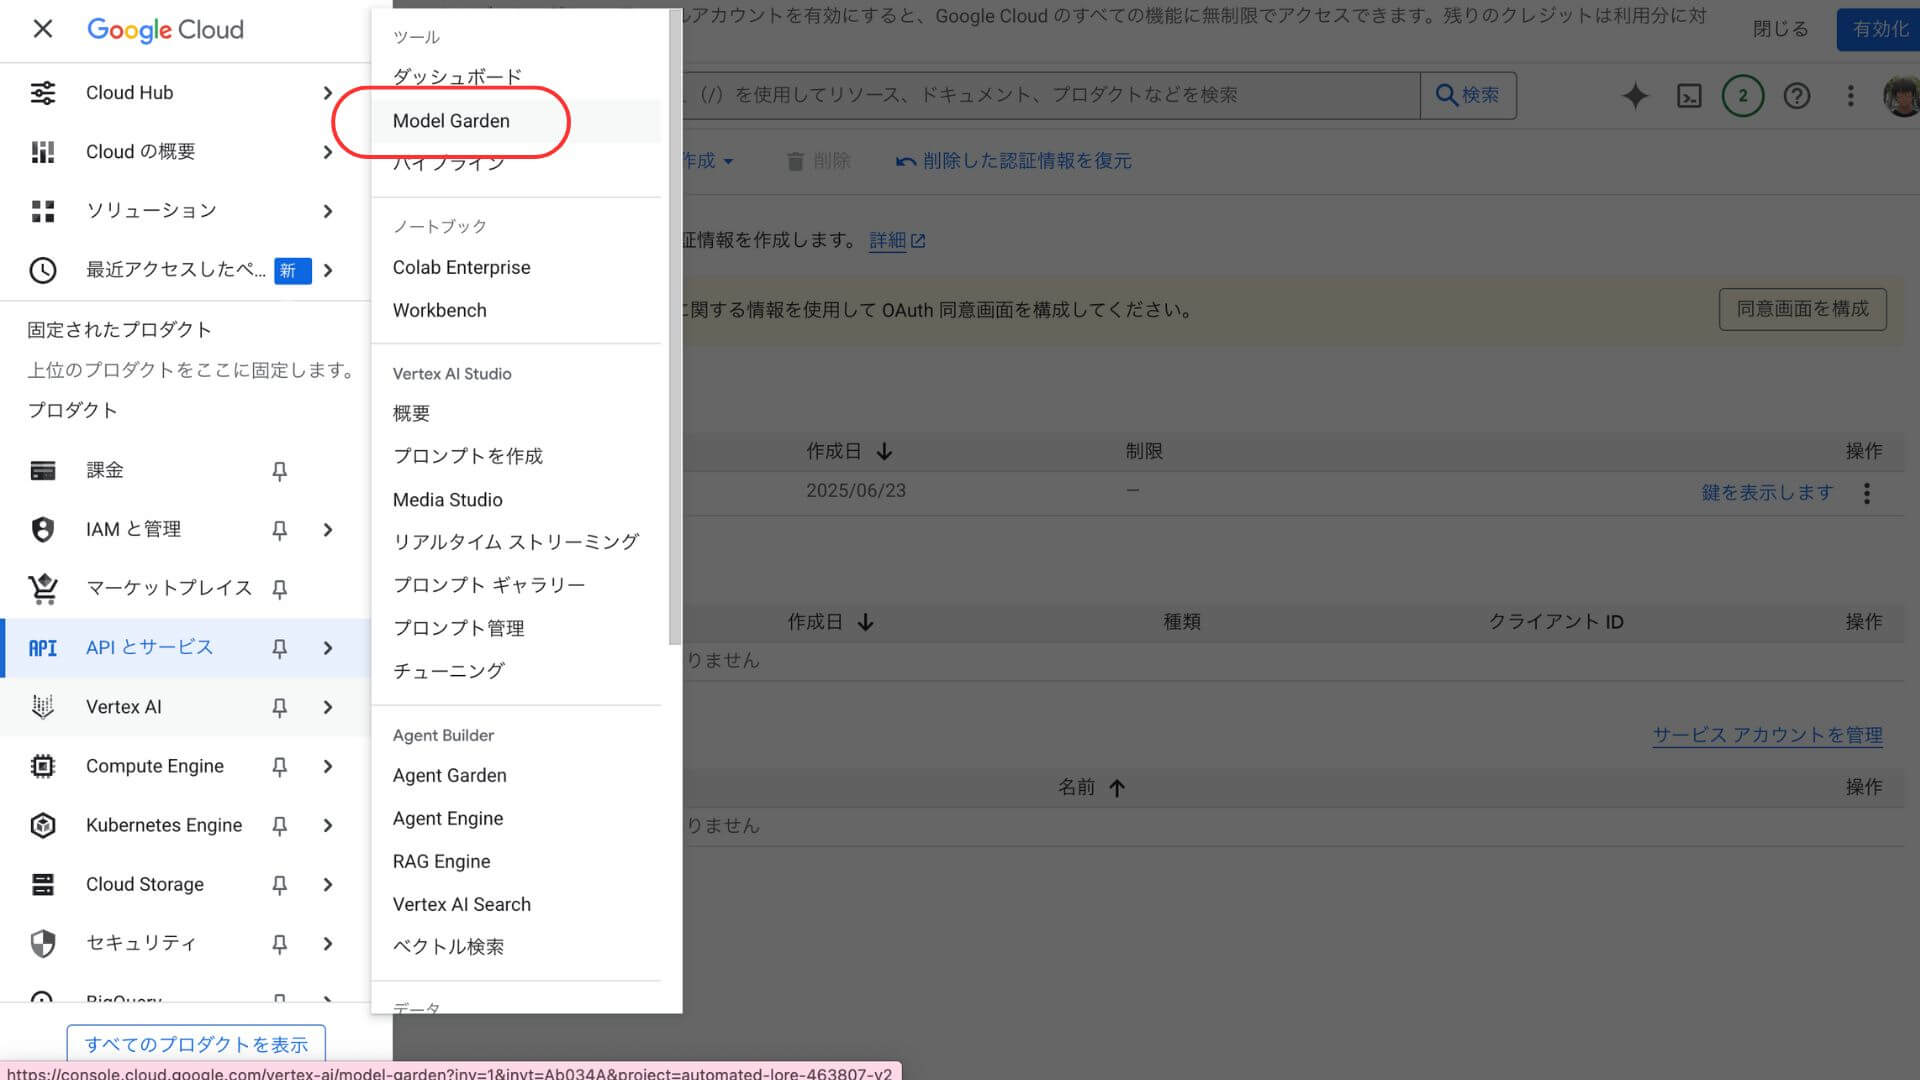Open notifications badge showing 2
Viewport: 1920px width, 1080px height.
[1743, 96]
